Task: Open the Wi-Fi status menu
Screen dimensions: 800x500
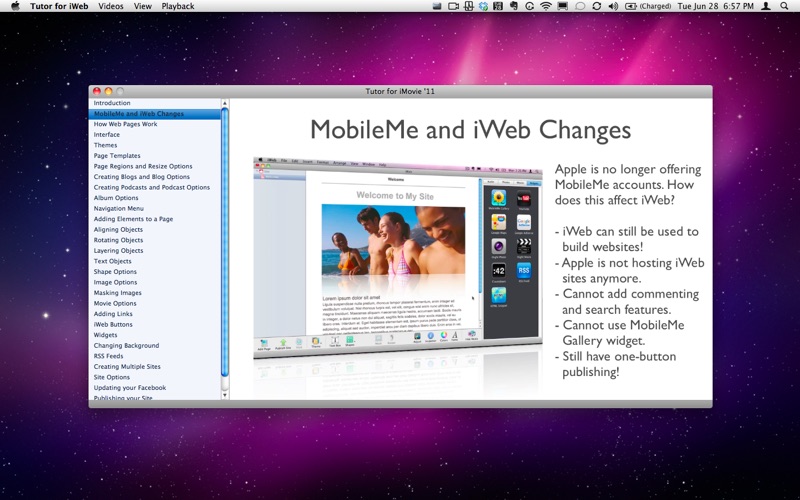Action: pos(546,6)
